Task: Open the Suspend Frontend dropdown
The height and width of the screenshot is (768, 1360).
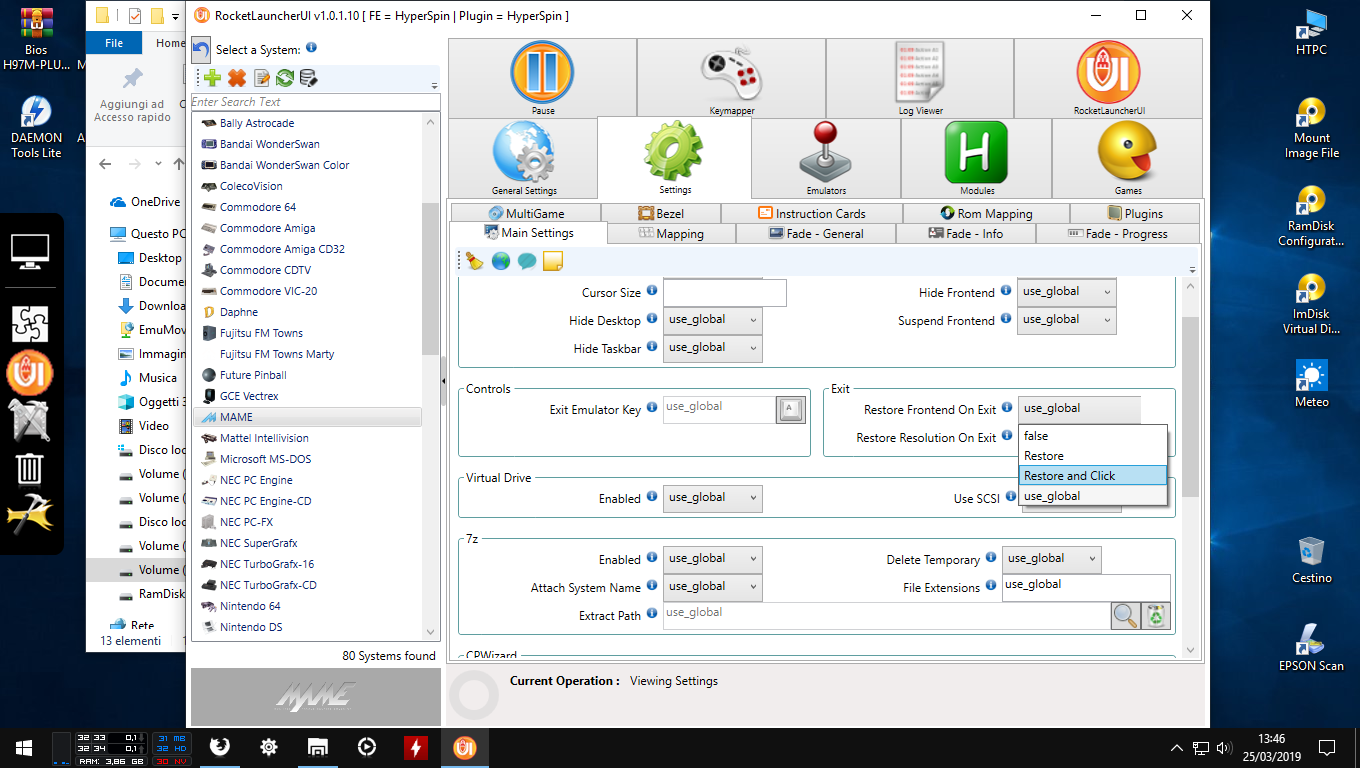Action: (x=1066, y=320)
